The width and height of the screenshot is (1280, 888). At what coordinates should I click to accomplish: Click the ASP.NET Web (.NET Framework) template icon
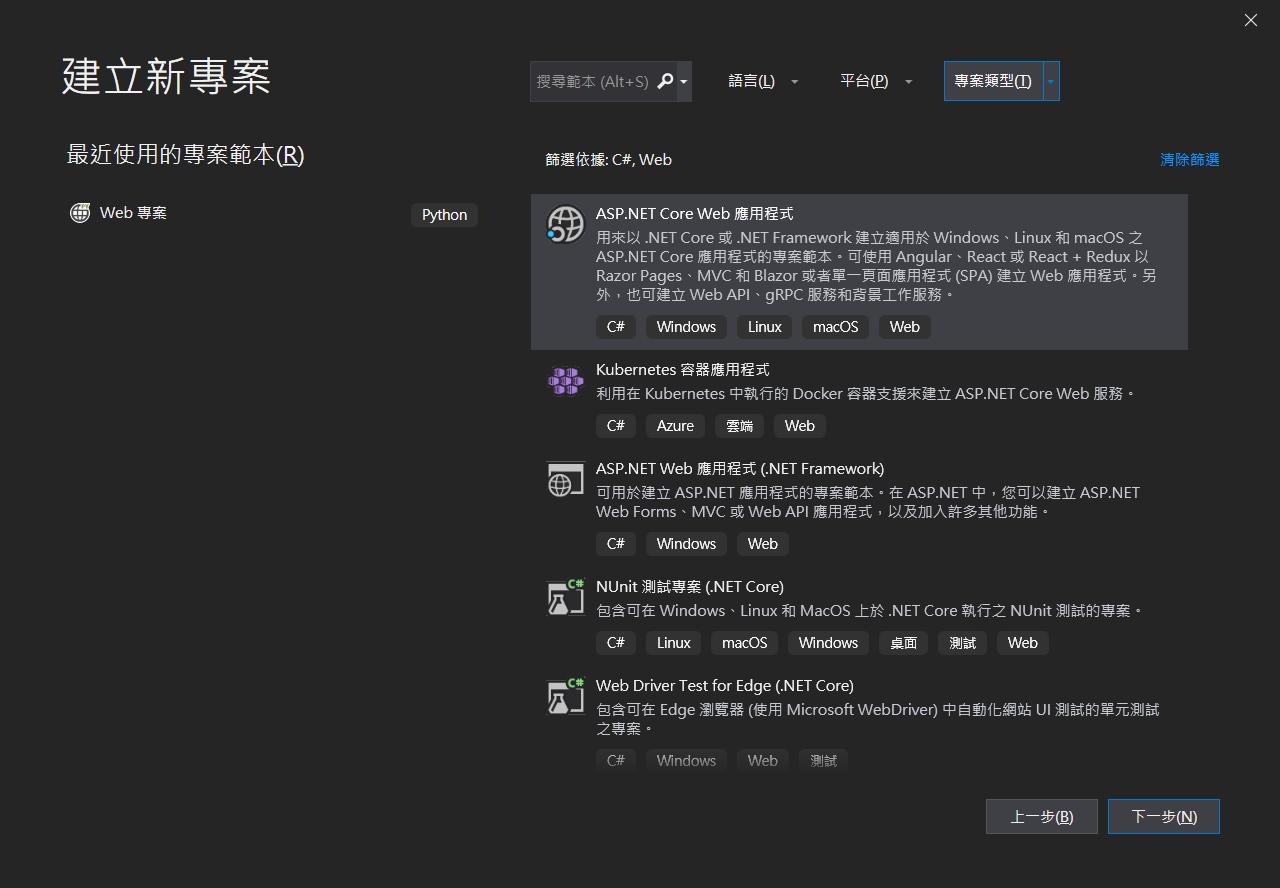pyautogui.click(x=565, y=480)
